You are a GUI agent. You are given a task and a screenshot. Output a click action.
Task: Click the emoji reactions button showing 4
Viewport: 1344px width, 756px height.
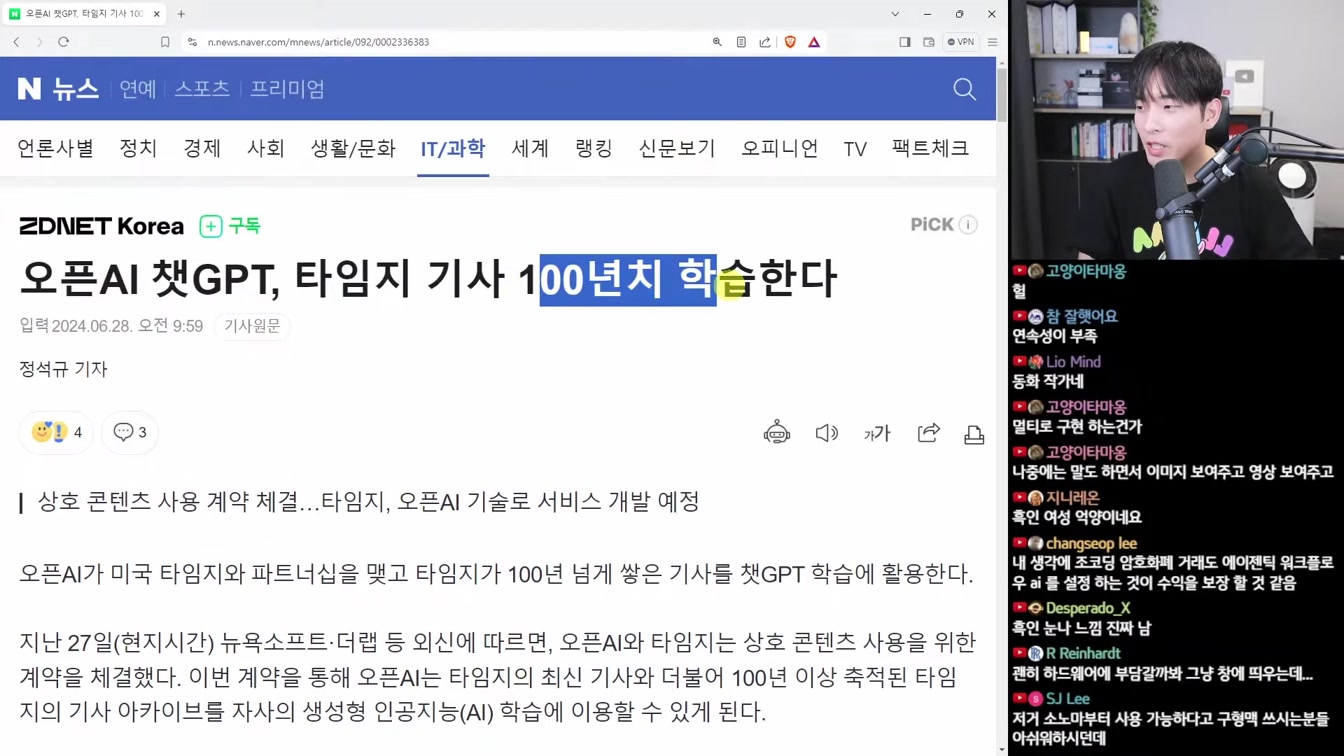57,432
